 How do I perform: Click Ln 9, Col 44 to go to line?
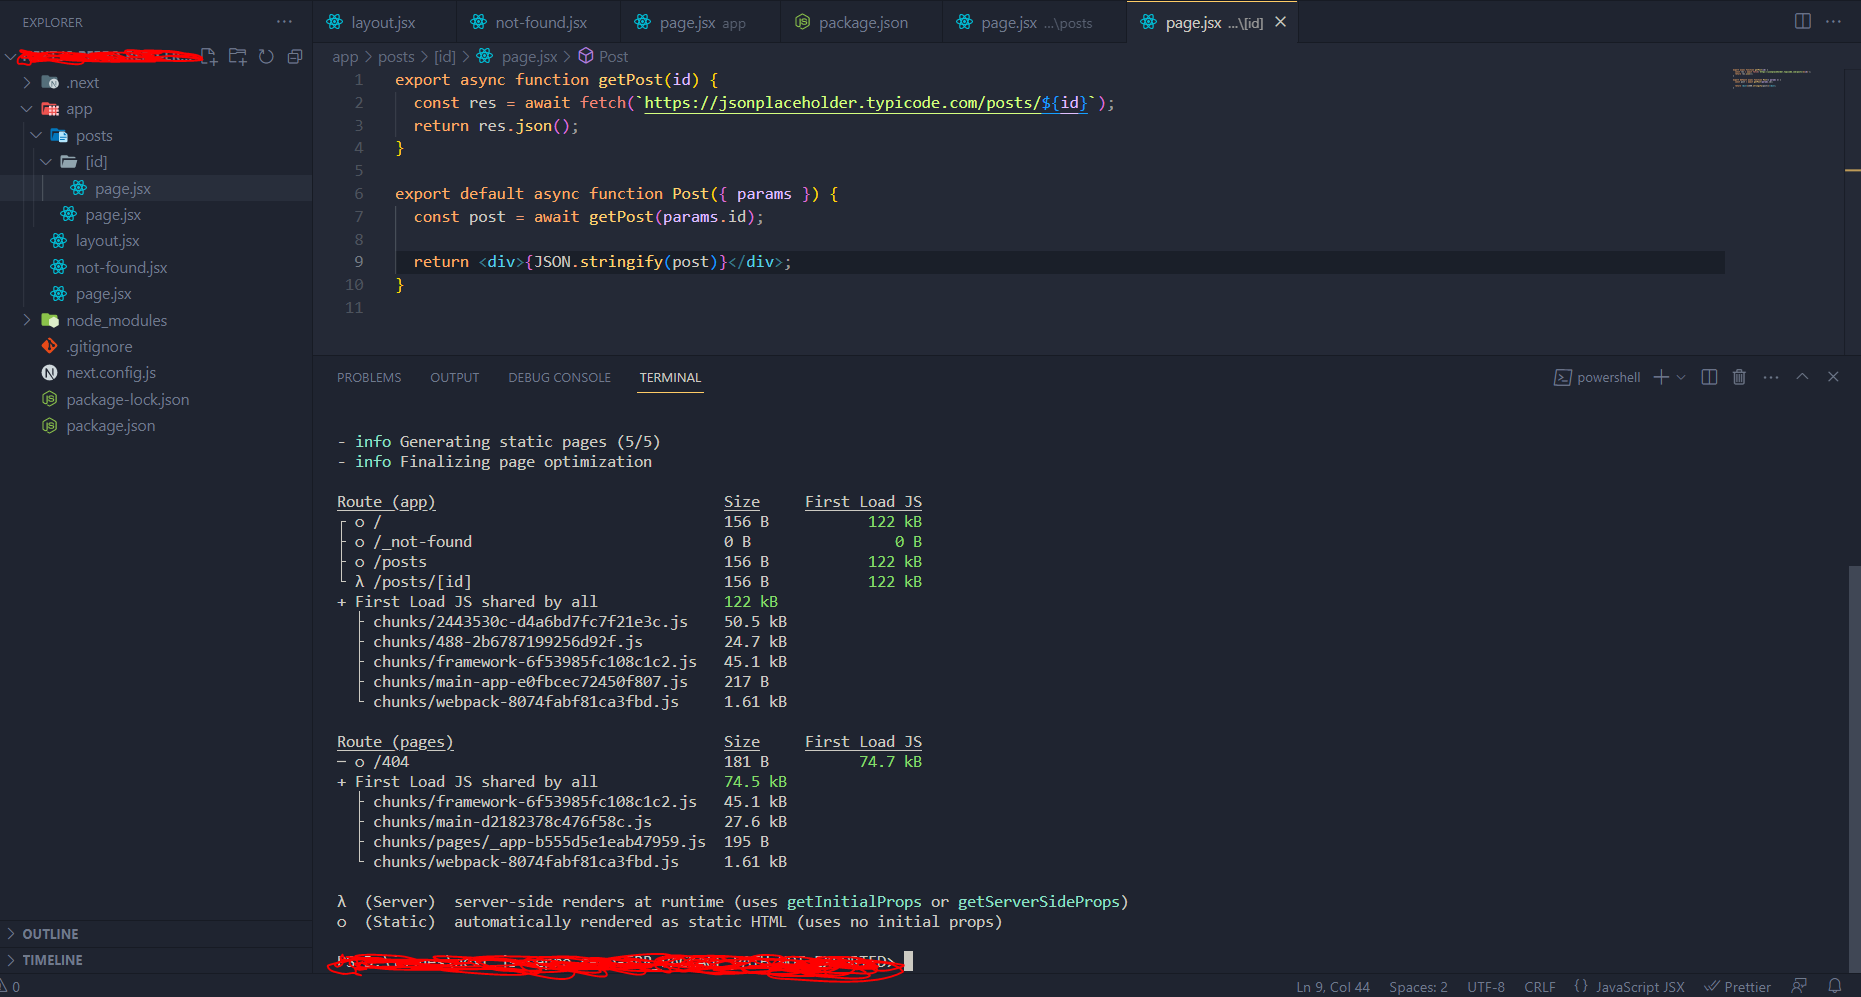point(1332,986)
